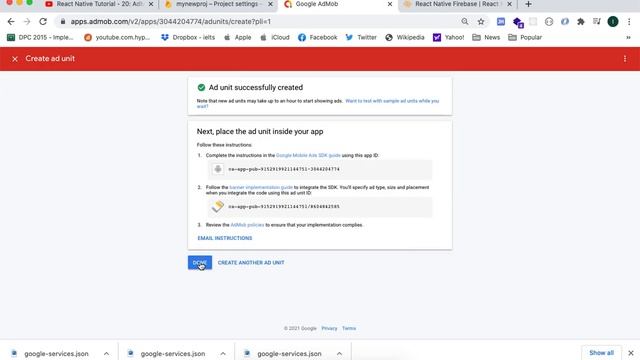Click the blue DONE button
Image resolution: width=640 pixels, height=360 pixels.
click(200, 262)
